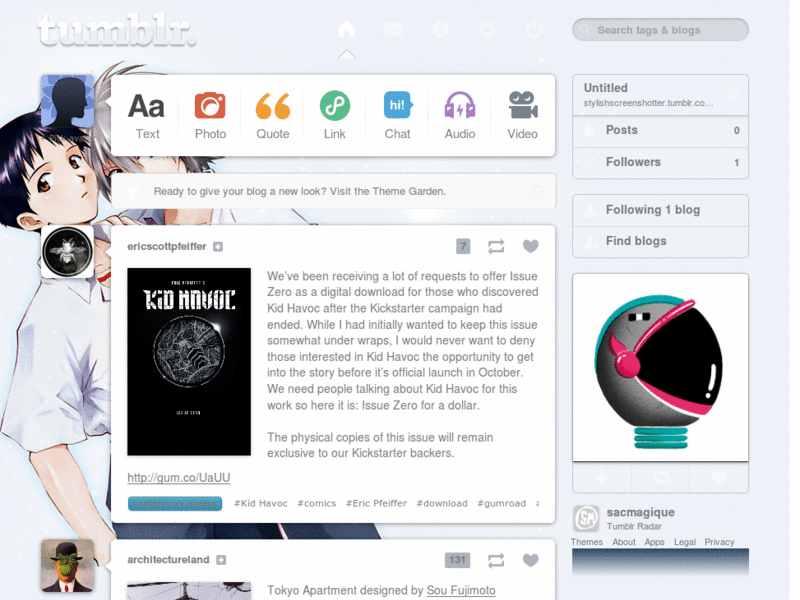Screen dimensions: 800x600
Task: Open the ericscottpfeiffer blog name link
Action: point(166,246)
